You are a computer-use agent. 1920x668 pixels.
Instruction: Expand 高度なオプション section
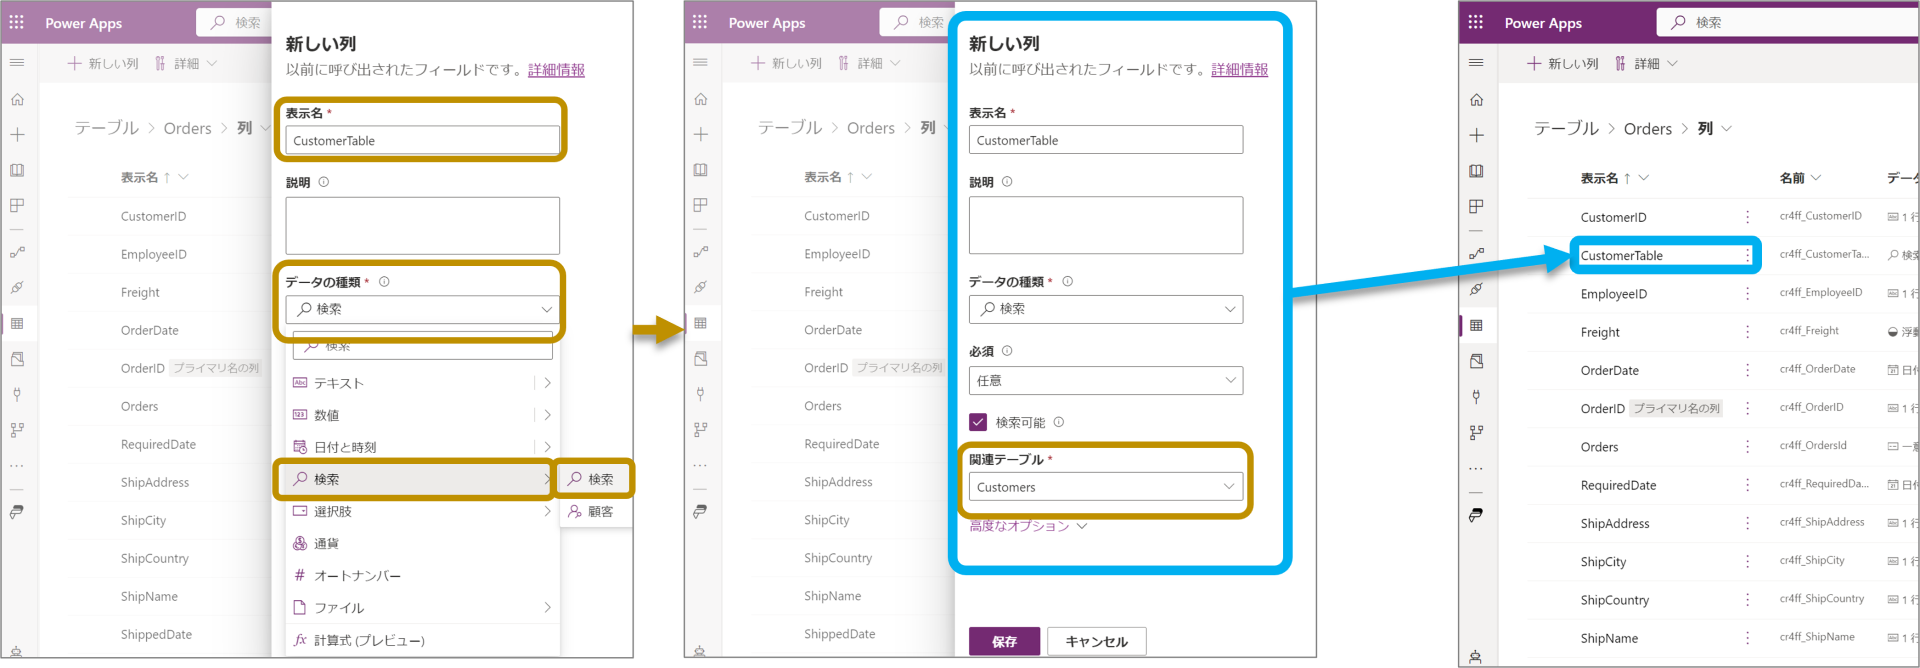click(1028, 526)
